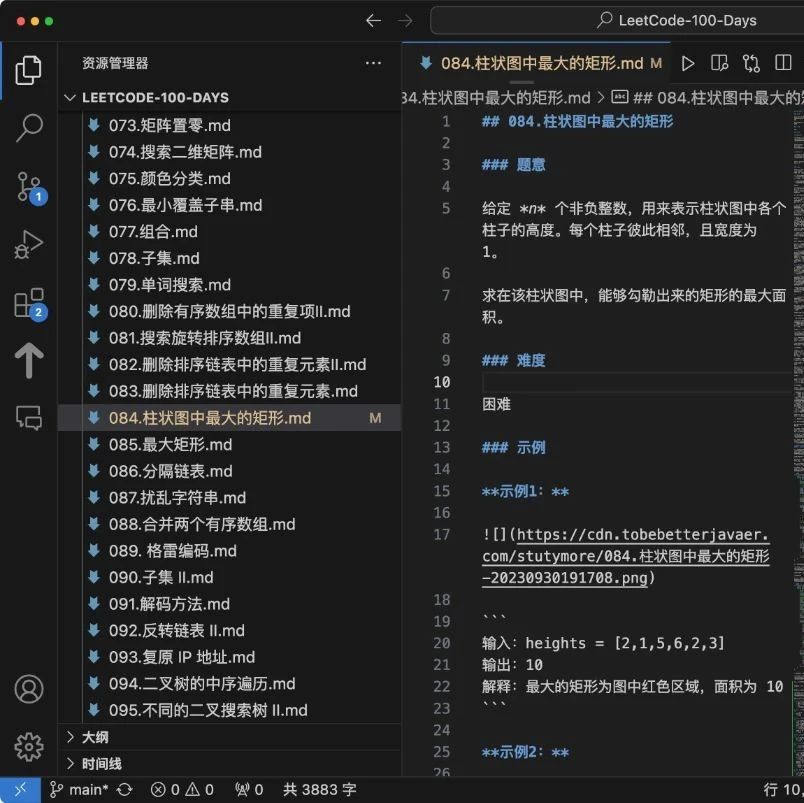
Task: Click the synchronize changes icon
Action: (x=125, y=790)
